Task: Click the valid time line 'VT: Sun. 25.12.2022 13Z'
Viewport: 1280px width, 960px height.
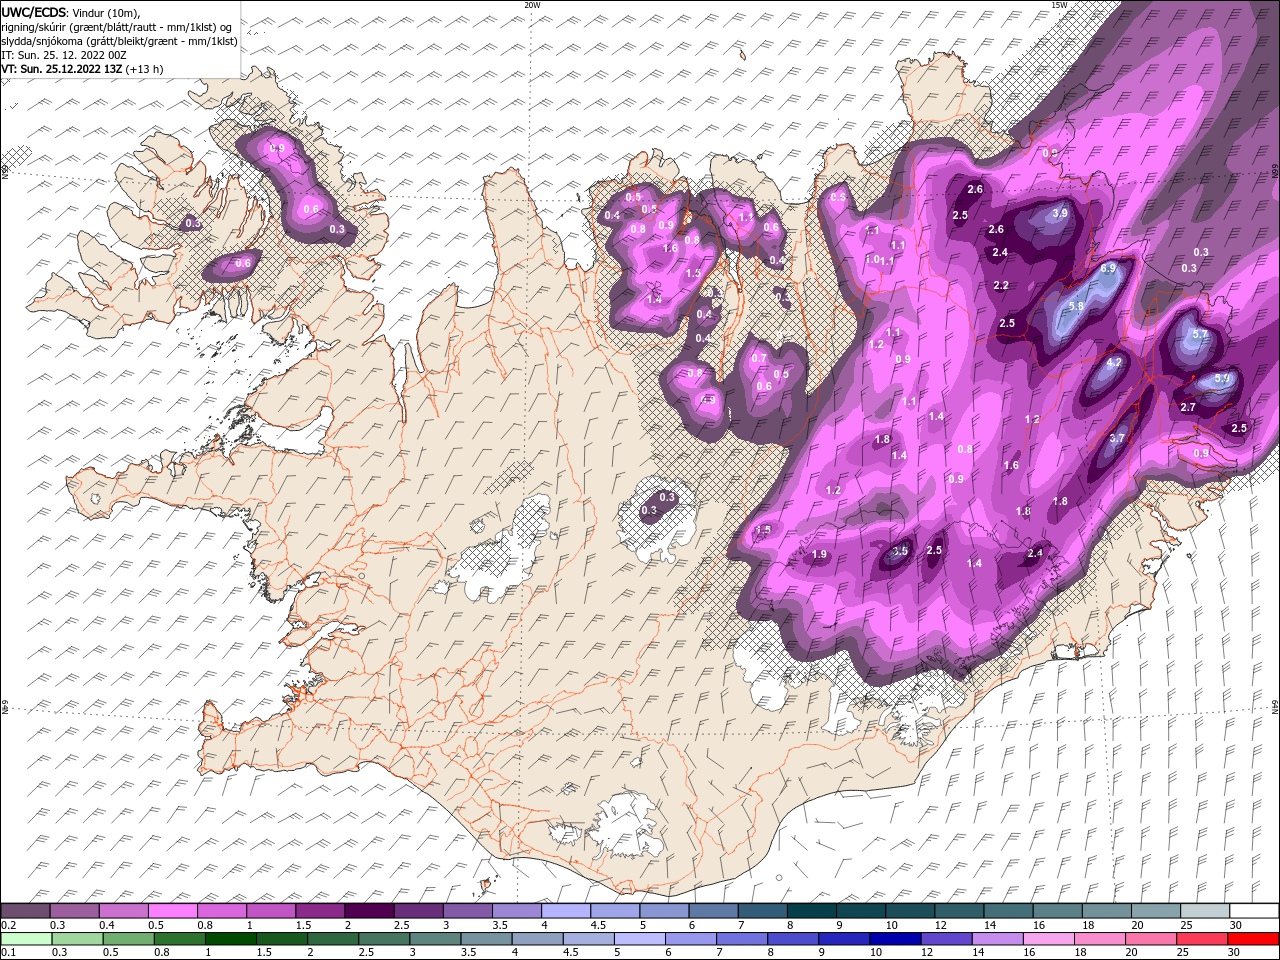Action: point(62,69)
